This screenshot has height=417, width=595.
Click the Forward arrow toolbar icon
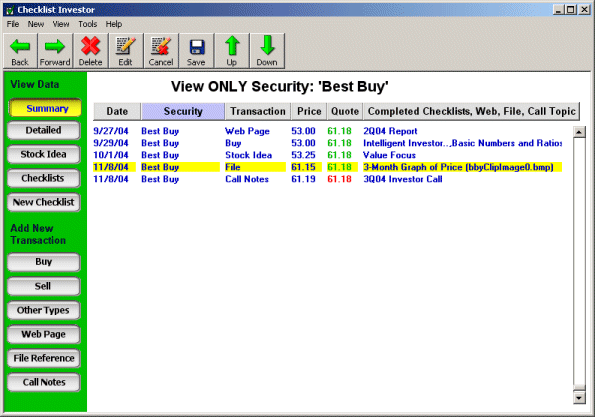55,47
